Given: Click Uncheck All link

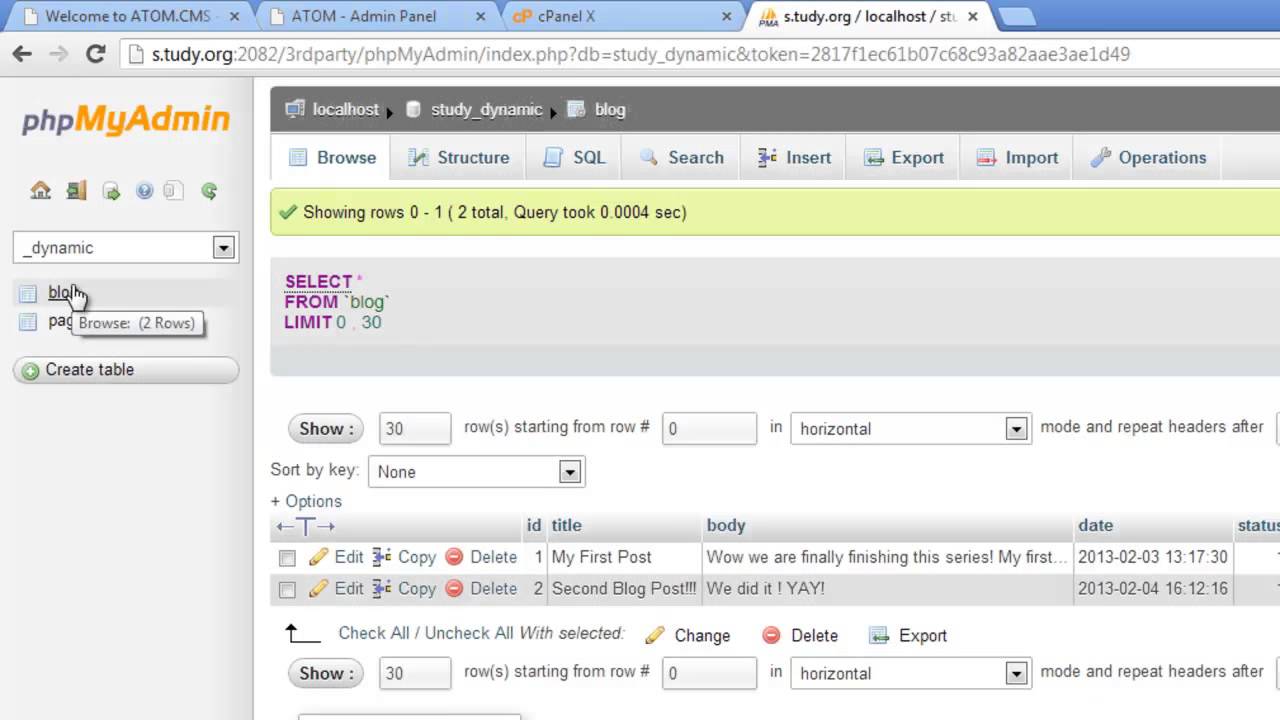Looking at the screenshot, I should click(x=469, y=633).
